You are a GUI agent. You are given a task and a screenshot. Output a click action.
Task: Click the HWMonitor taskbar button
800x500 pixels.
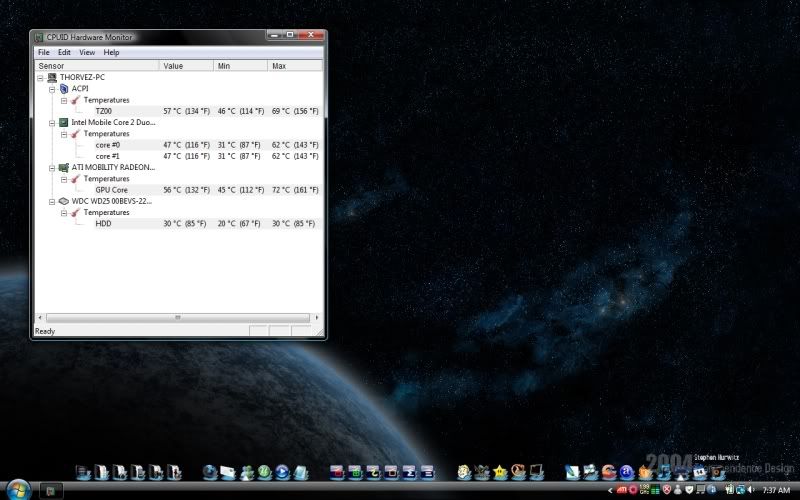click(x=51, y=491)
